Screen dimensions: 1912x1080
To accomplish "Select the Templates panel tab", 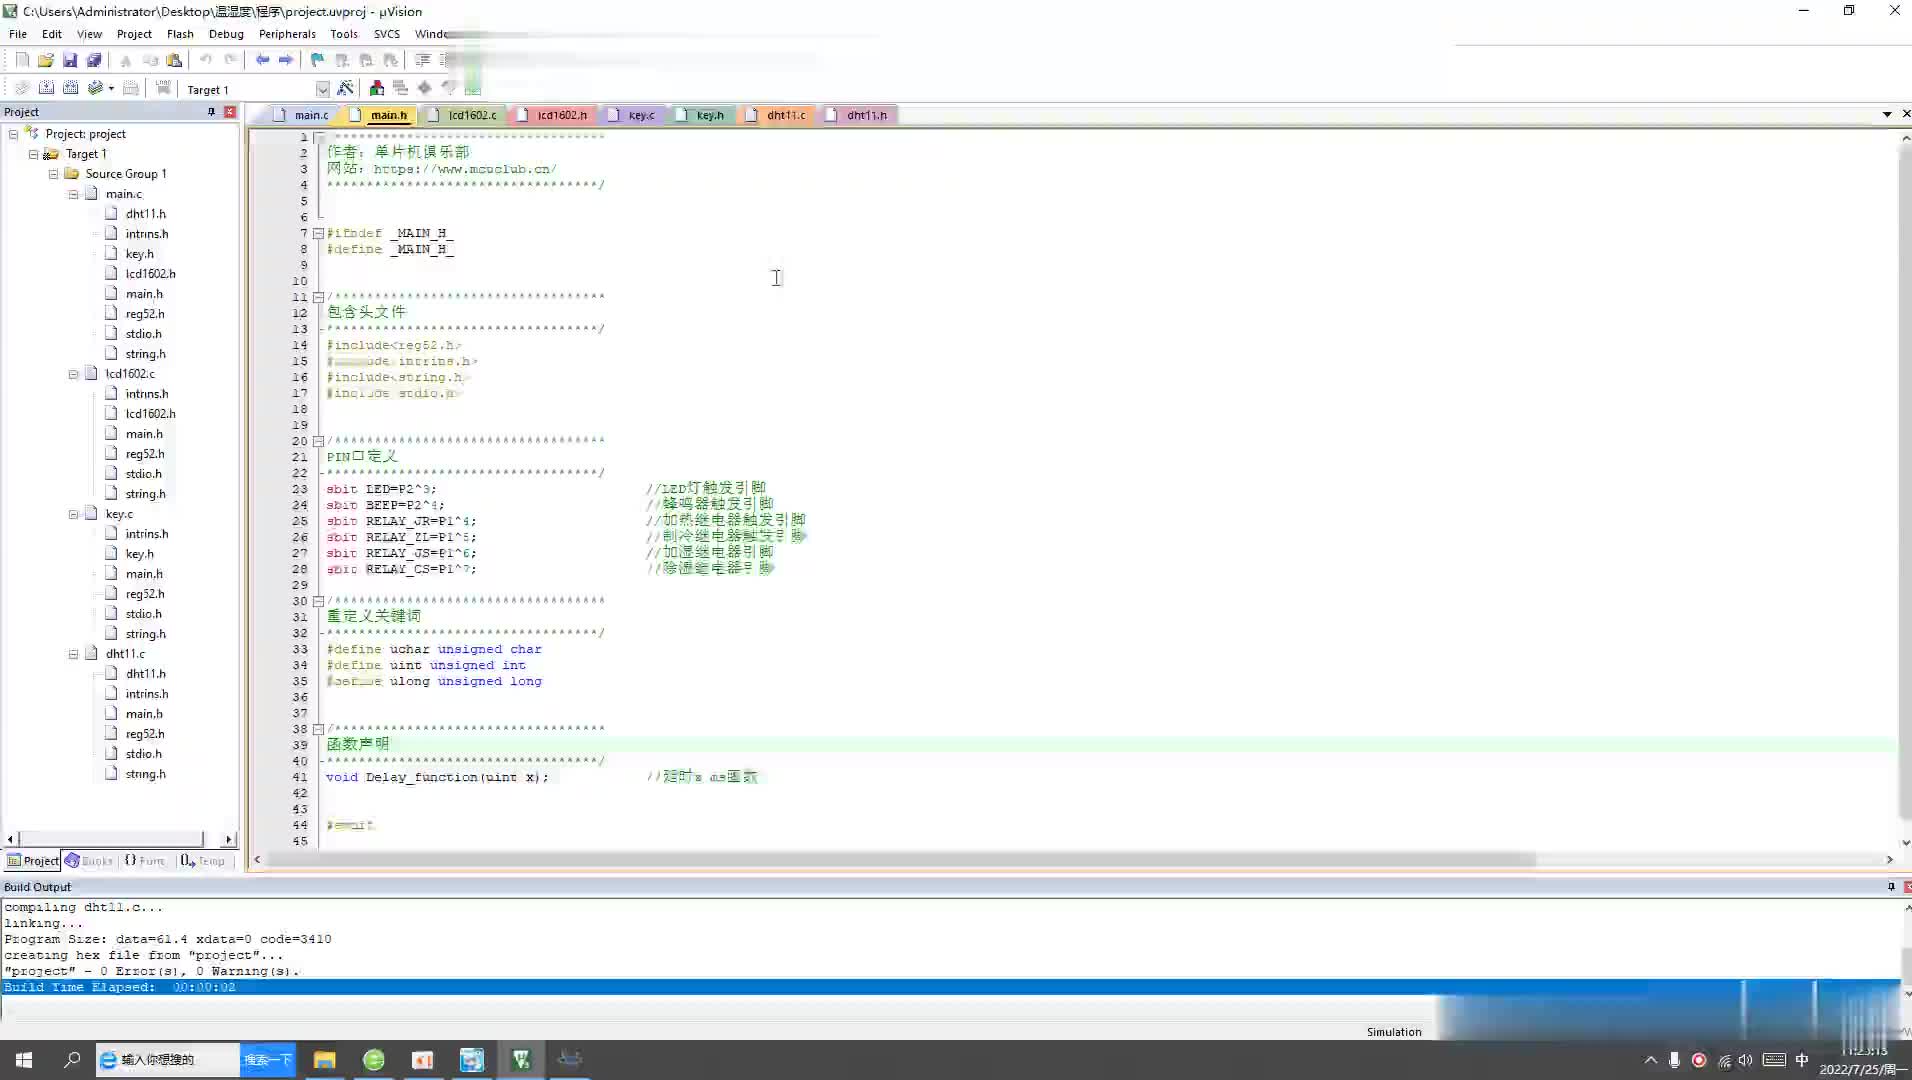I will point(203,860).
